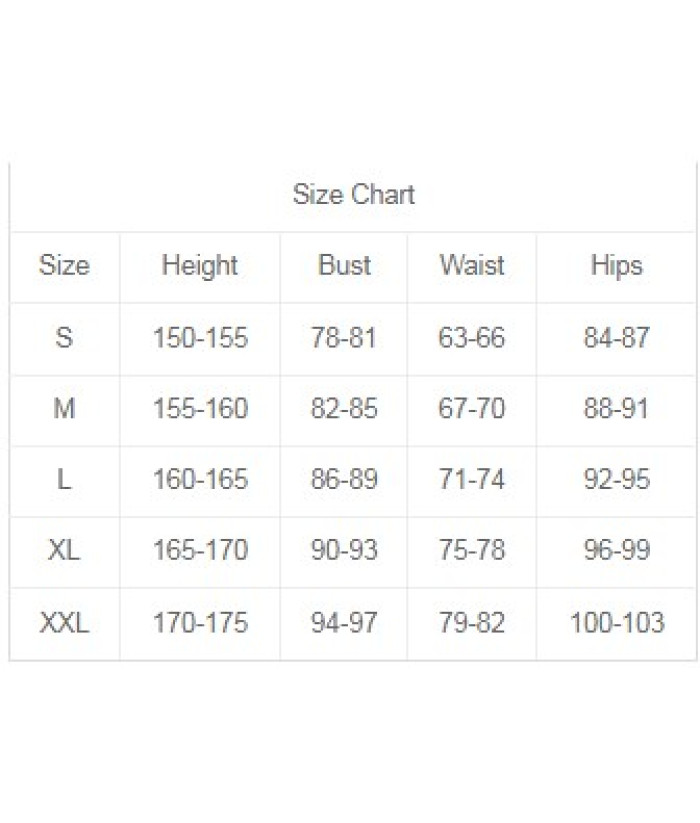
Task: Click hips cell 100-103
Action: (x=617, y=622)
